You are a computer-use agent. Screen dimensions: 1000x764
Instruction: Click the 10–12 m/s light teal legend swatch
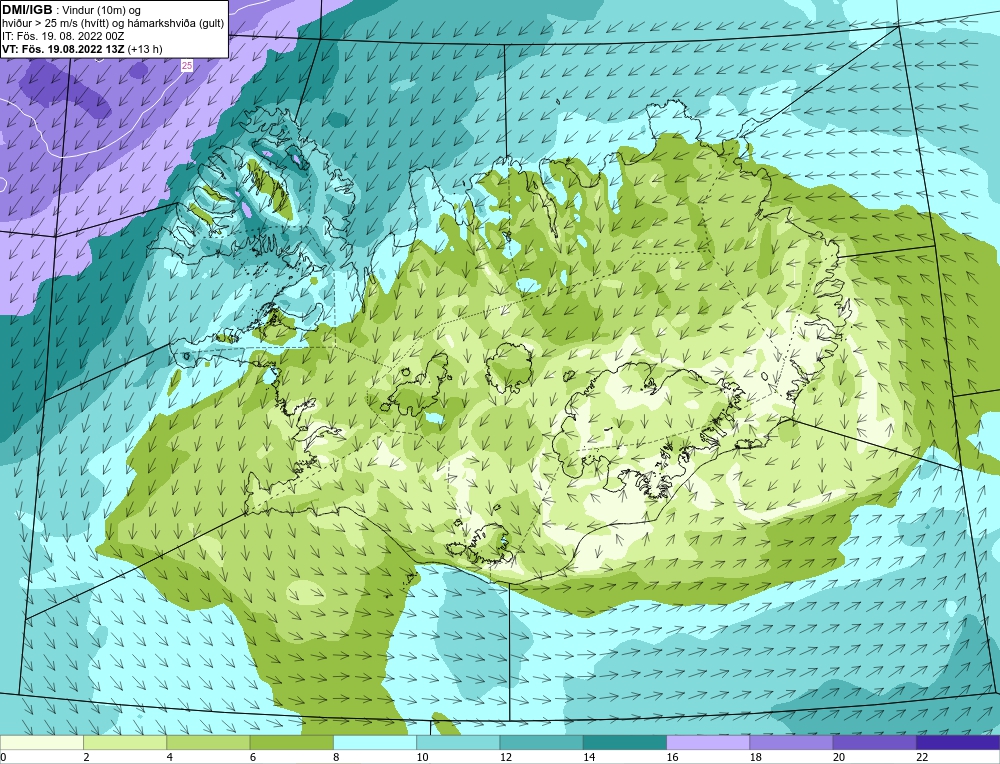(x=458, y=742)
